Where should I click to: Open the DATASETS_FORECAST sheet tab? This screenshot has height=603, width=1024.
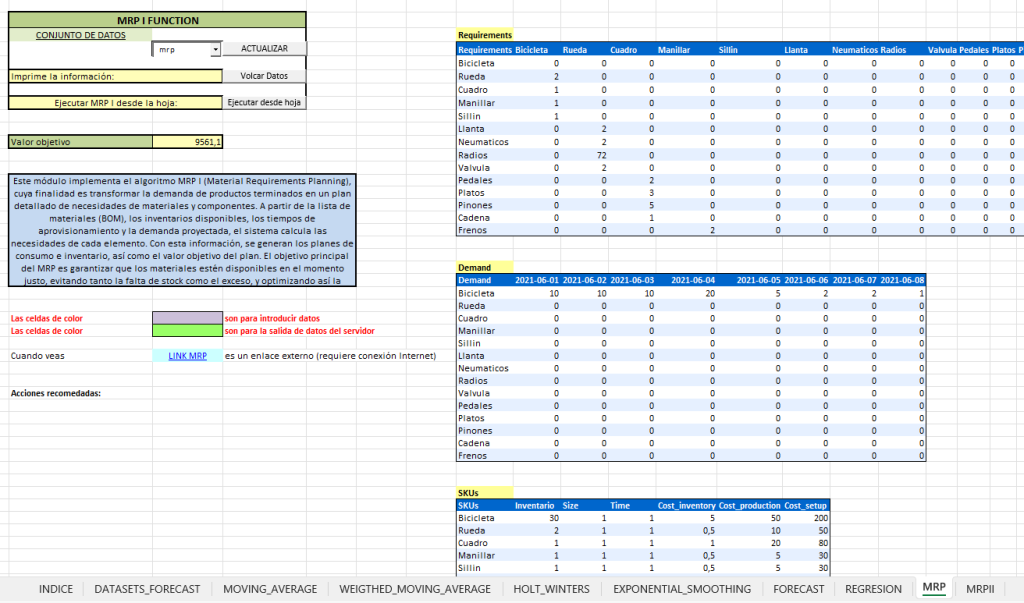[147, 589]
